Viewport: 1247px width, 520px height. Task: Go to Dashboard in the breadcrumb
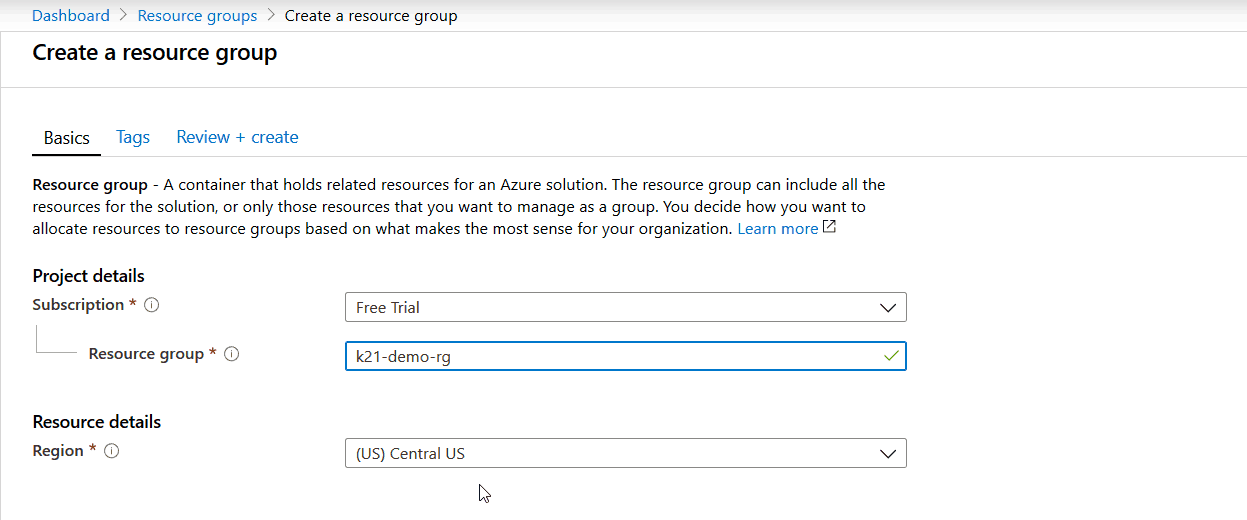pos(71,16)
